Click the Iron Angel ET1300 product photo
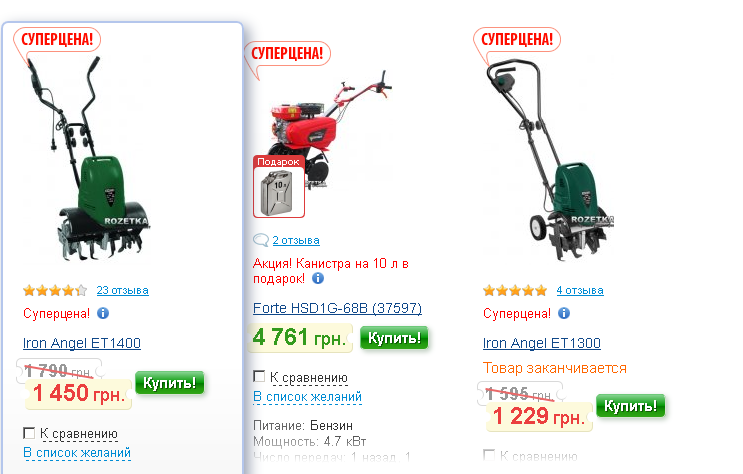The width and height of the screenshot is (743, 474). pos(550,161)
